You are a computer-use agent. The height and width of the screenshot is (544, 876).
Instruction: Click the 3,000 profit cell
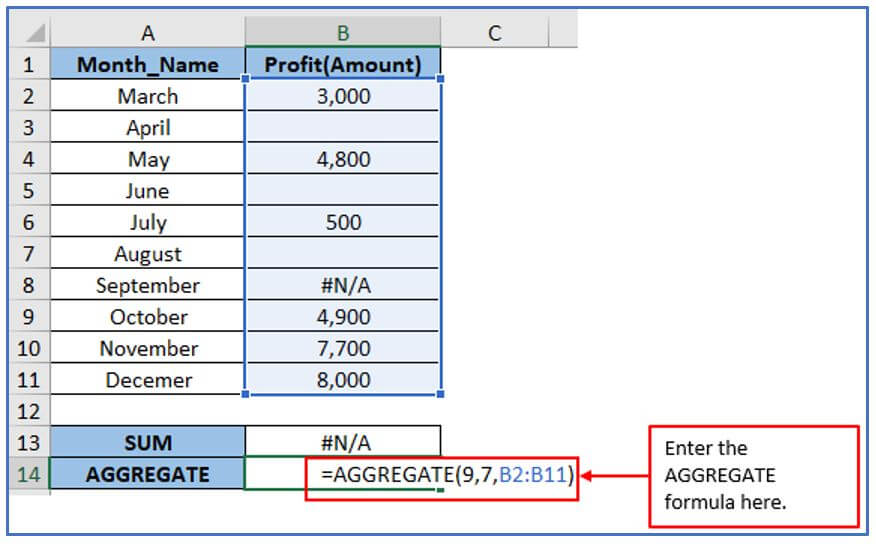342,96
